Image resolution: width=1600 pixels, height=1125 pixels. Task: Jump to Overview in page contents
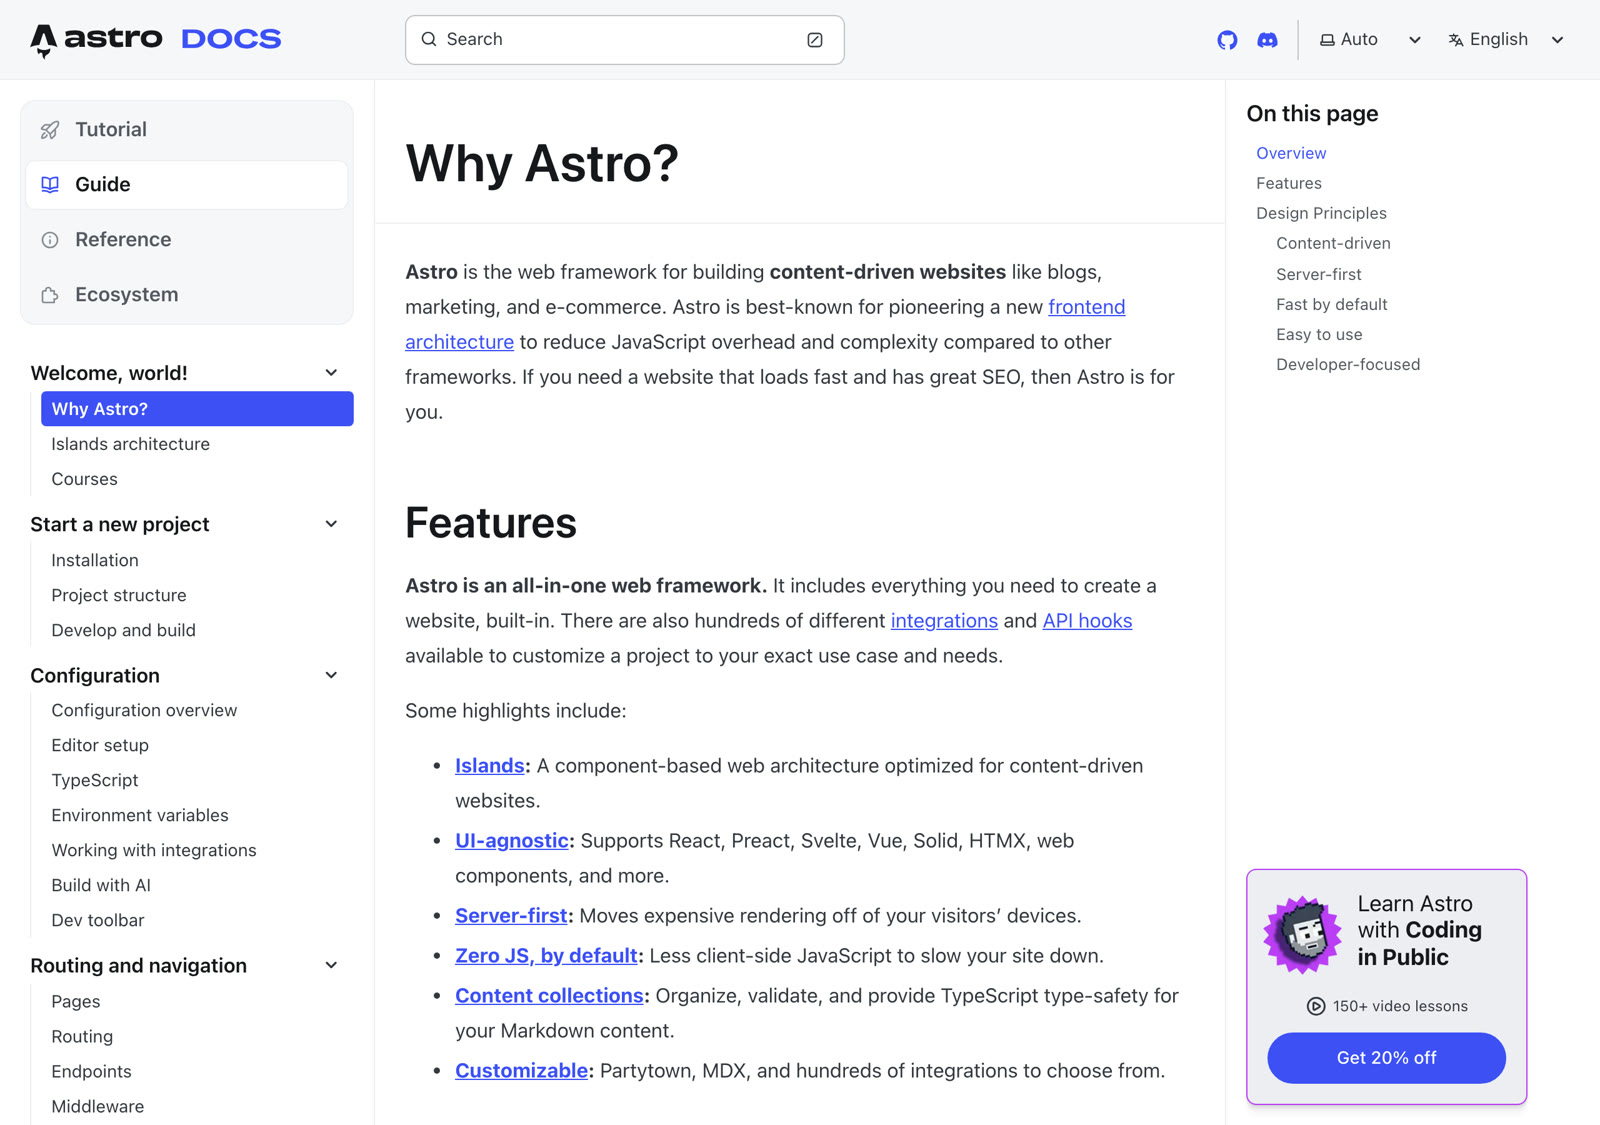1291,153
